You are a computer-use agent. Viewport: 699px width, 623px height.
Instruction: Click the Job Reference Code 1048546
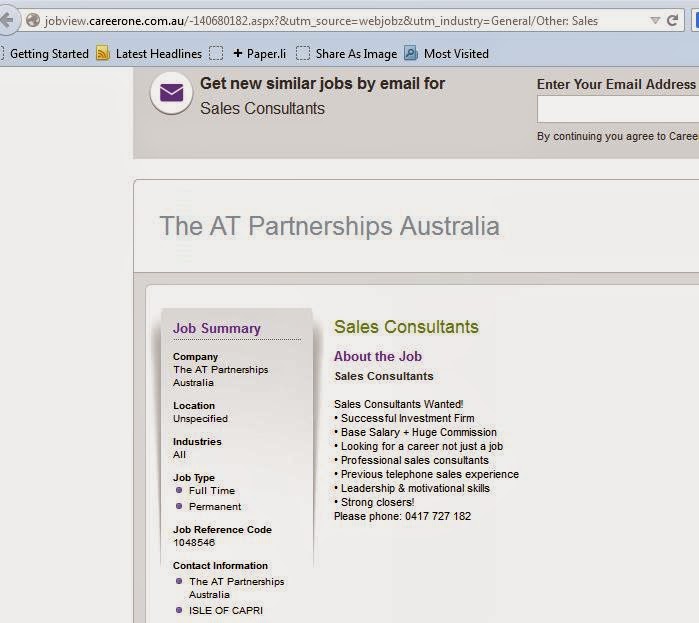(194, 542)
